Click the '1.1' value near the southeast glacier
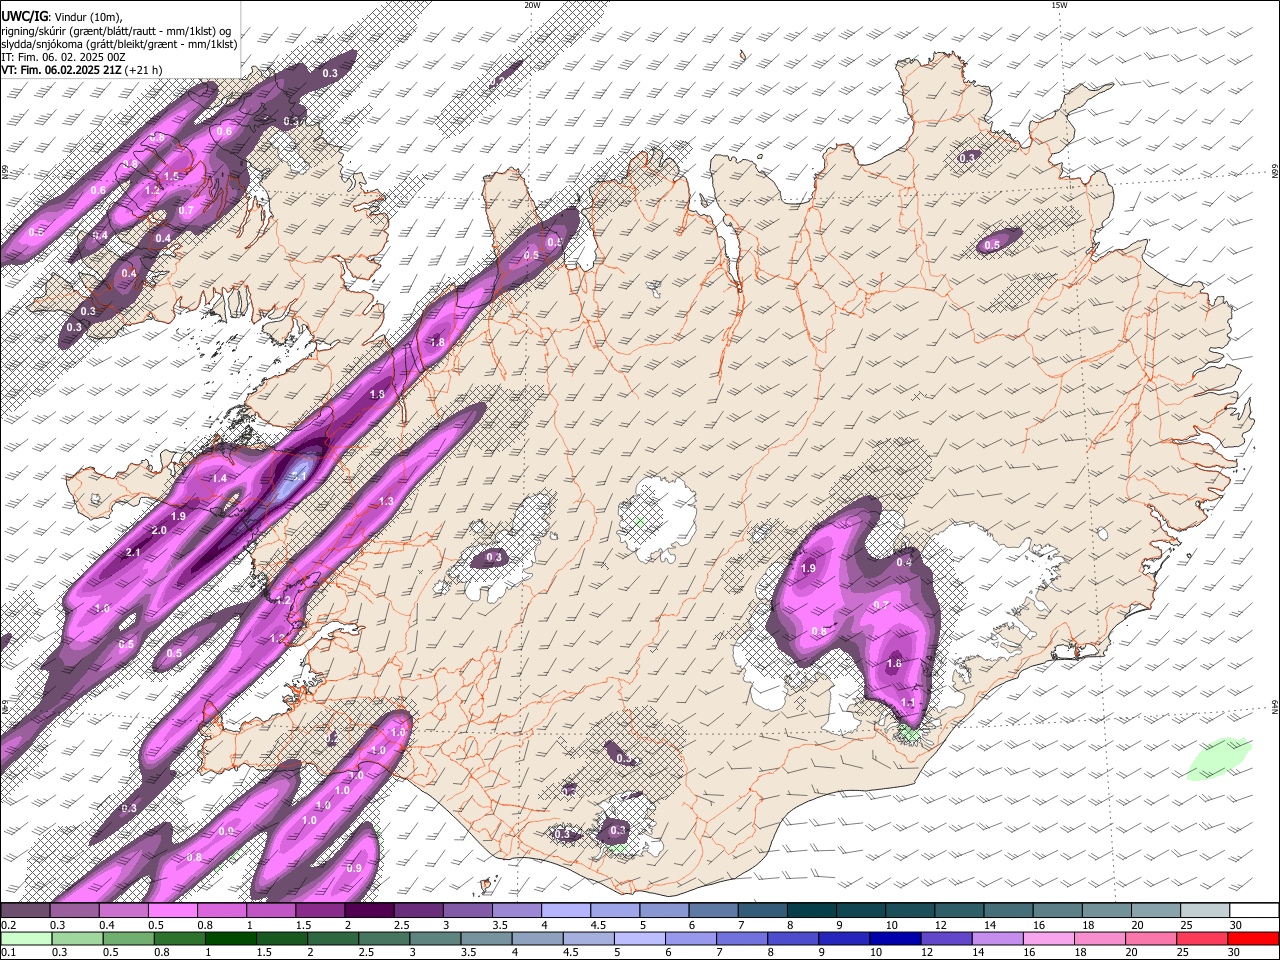Screen dimensions: 1280x960 (x=908, y=703)
